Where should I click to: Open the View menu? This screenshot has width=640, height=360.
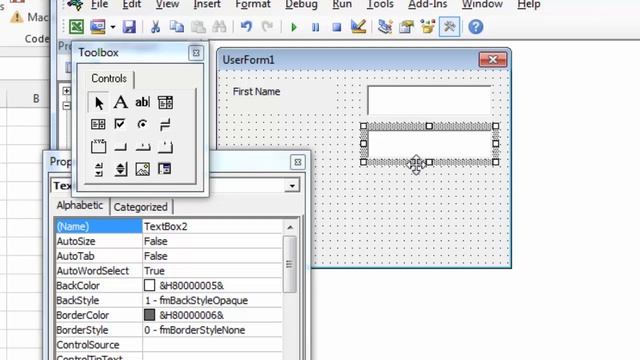coord(167,4)
